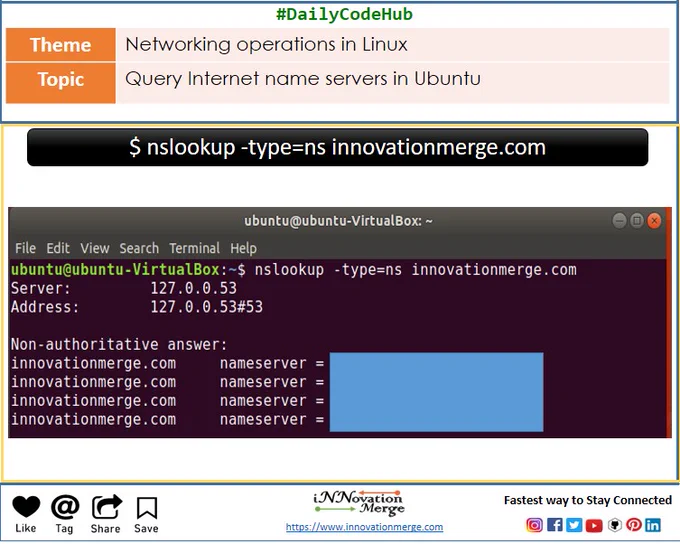Maximize the terminal window
680x544 pixels.
(637, 221)
